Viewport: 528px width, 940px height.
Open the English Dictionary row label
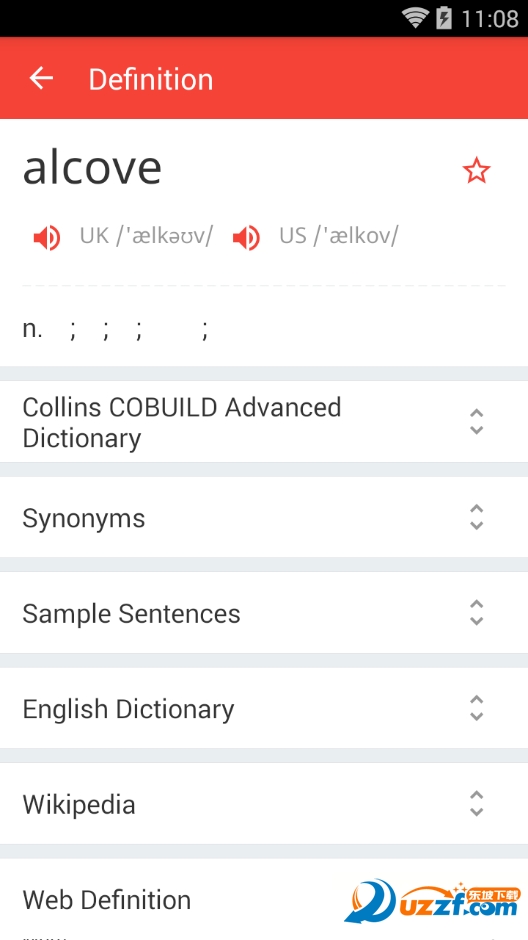click(x=128, y=709)
